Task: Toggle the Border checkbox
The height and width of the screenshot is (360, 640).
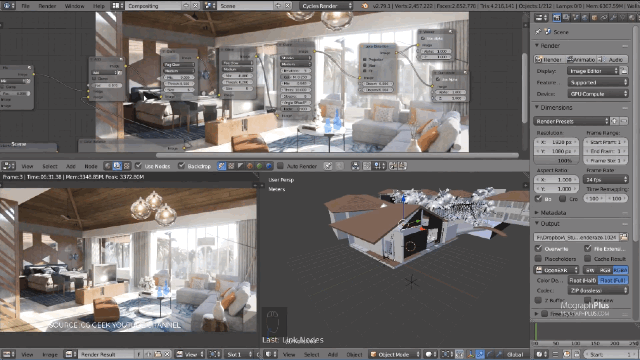Action: click(538, 199)
